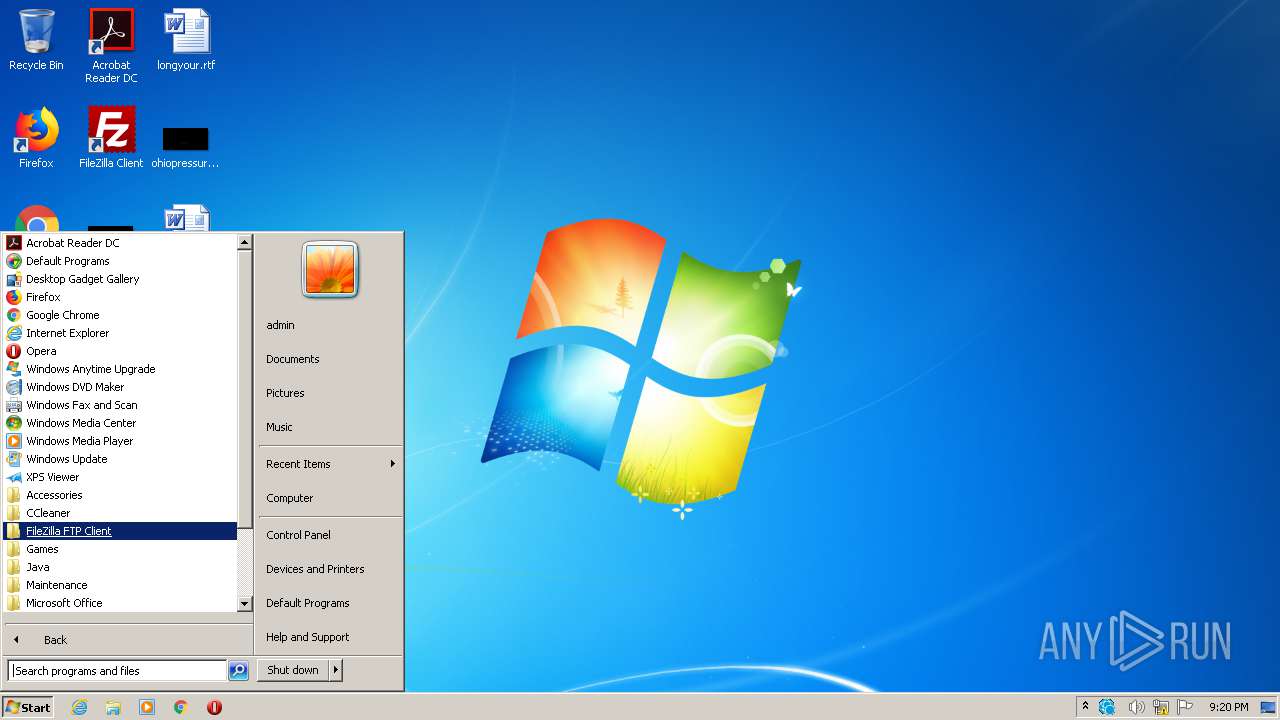Launch Firefox from the Start menu list
This screenshot has height=720, width=1280.
(121, 297)
